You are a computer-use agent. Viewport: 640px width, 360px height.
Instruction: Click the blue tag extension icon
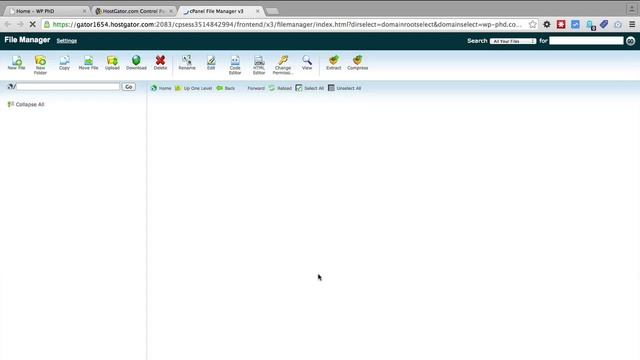604,24
